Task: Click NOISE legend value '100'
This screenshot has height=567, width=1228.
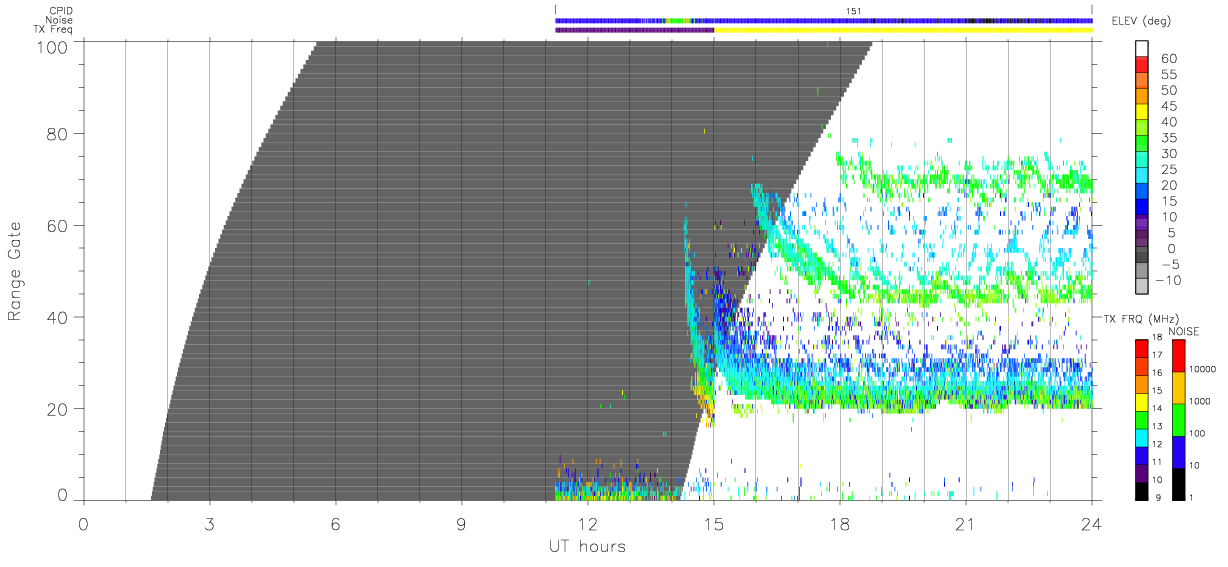Action: (x=1197, y=432)
